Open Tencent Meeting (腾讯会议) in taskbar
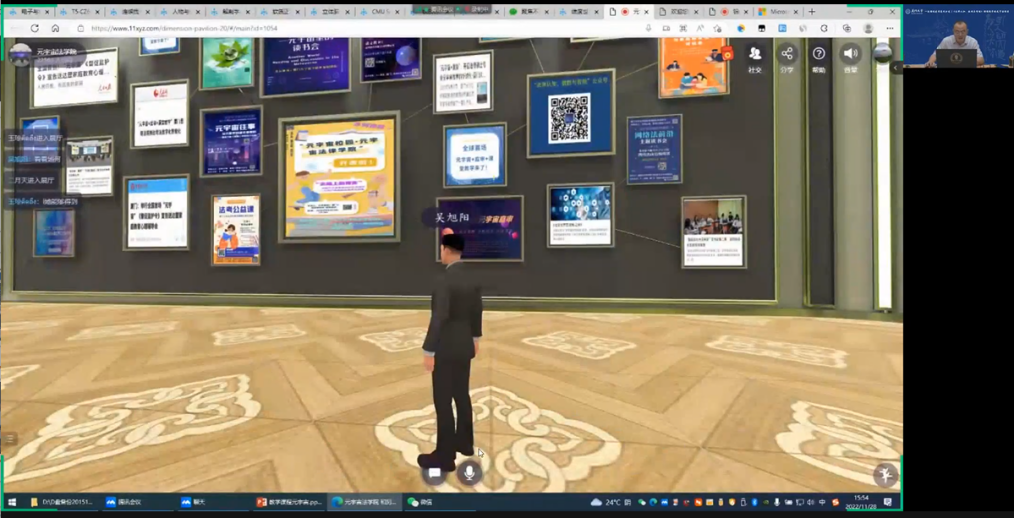Viewport: 1014px width, 518px height. click(124, 502)
